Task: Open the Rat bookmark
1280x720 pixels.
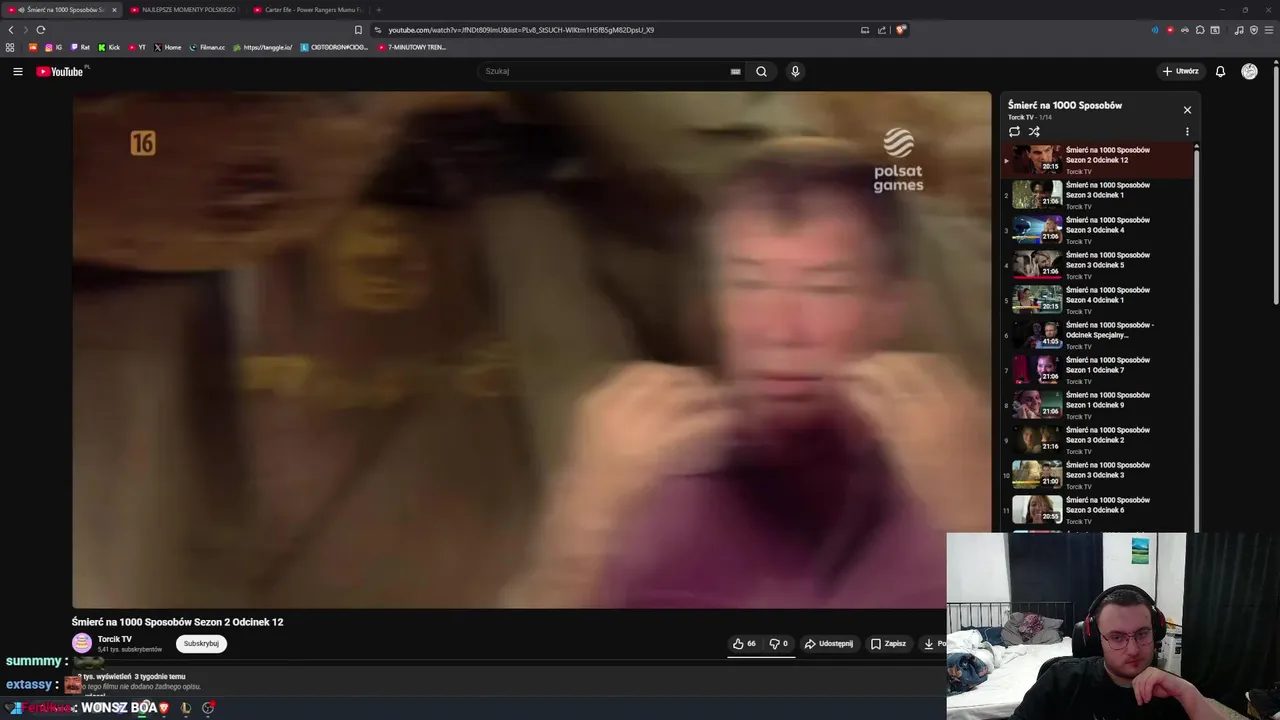Action: 80,47
